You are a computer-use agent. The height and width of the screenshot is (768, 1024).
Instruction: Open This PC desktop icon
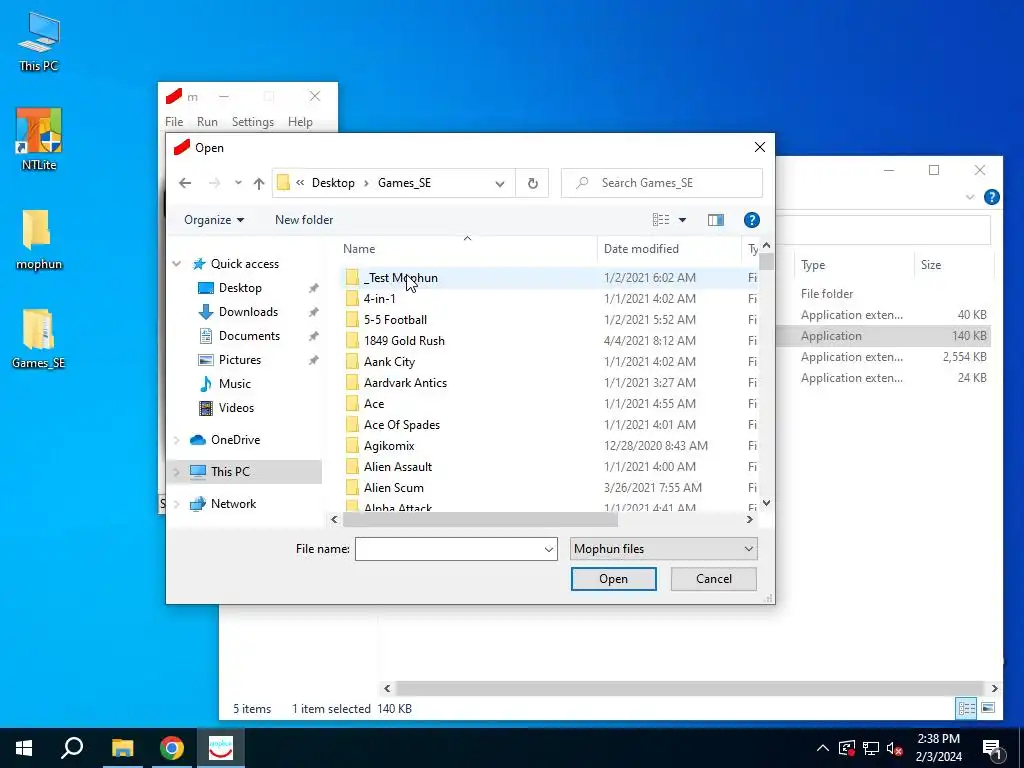coord(39,41)
